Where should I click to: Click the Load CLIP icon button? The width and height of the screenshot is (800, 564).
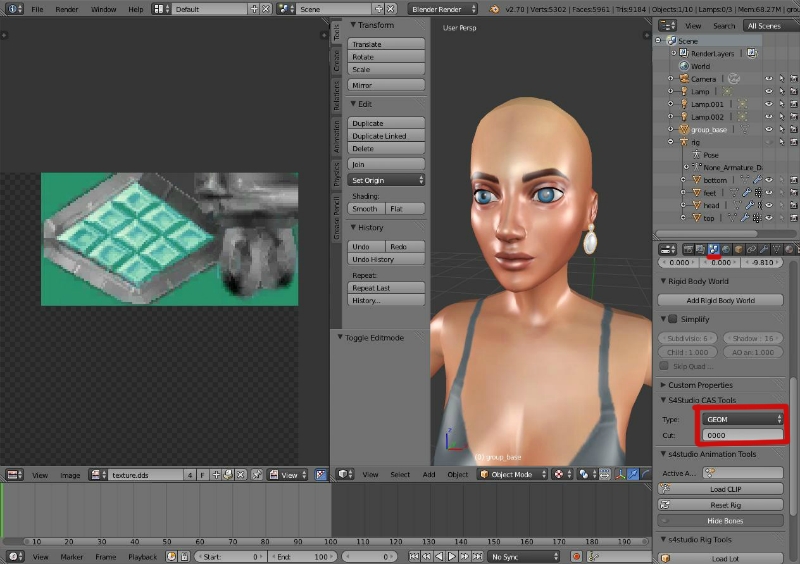(720, 489)
